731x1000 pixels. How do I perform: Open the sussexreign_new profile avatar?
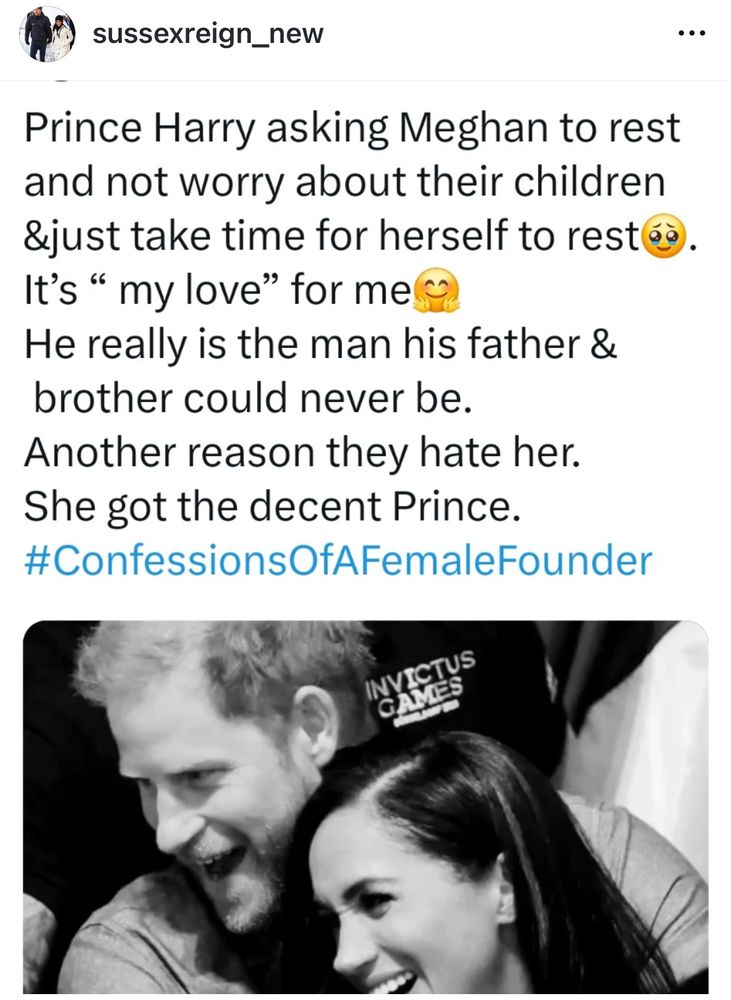tap(47, 35)
